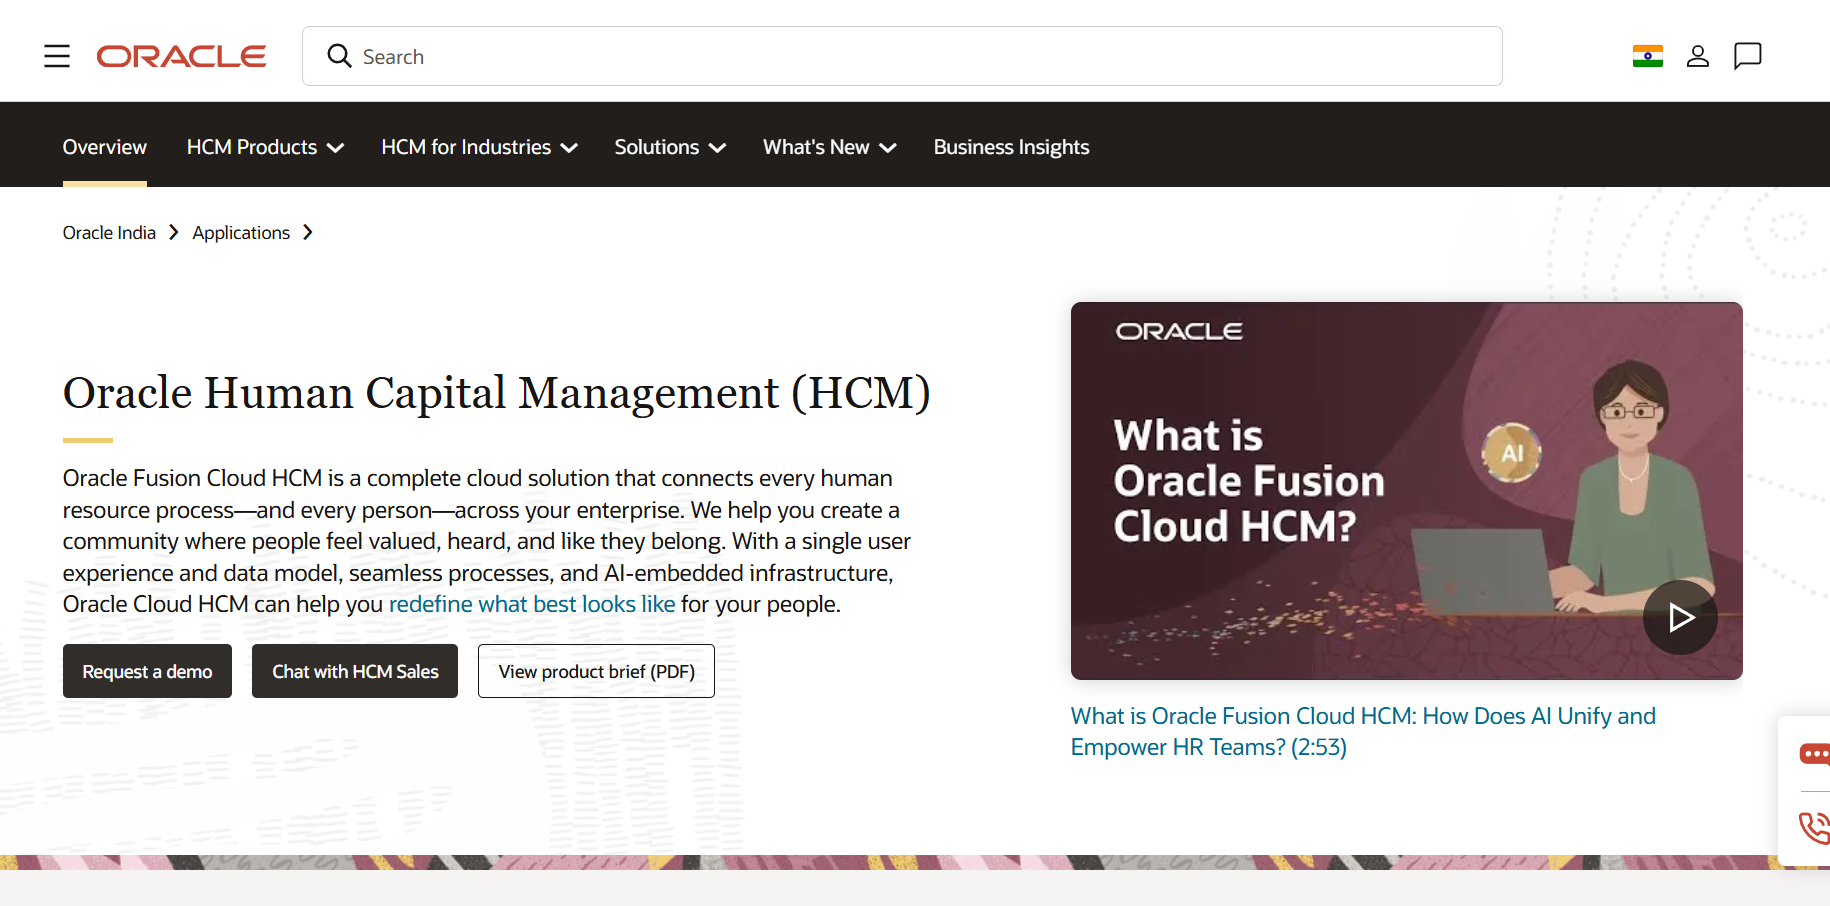Expand the Solutions dropdown
The width and height of the screenshot is (1830, 906).
tap(670, 147)
